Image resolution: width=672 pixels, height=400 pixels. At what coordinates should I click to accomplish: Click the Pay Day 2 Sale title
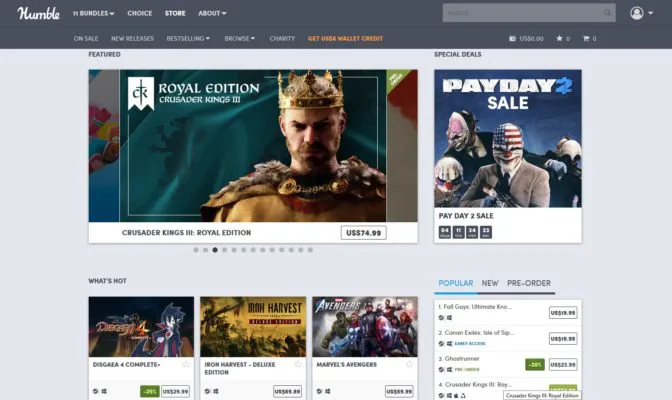(466, 216)
